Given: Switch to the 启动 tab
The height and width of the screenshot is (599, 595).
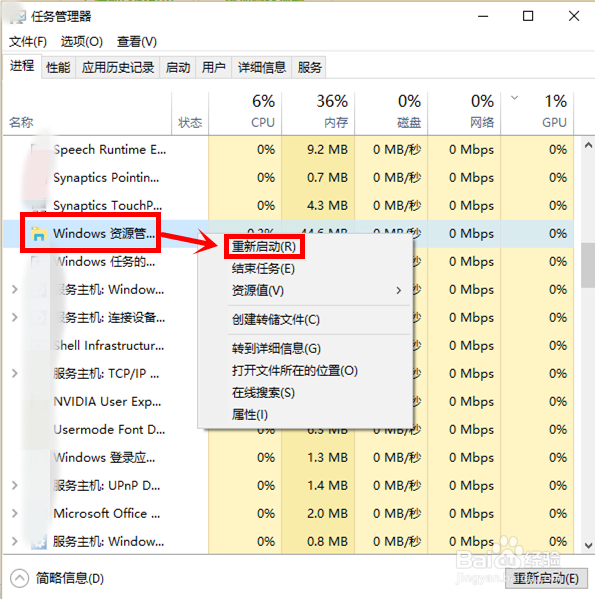Looking at the screenshot, I should coord(178,68).
